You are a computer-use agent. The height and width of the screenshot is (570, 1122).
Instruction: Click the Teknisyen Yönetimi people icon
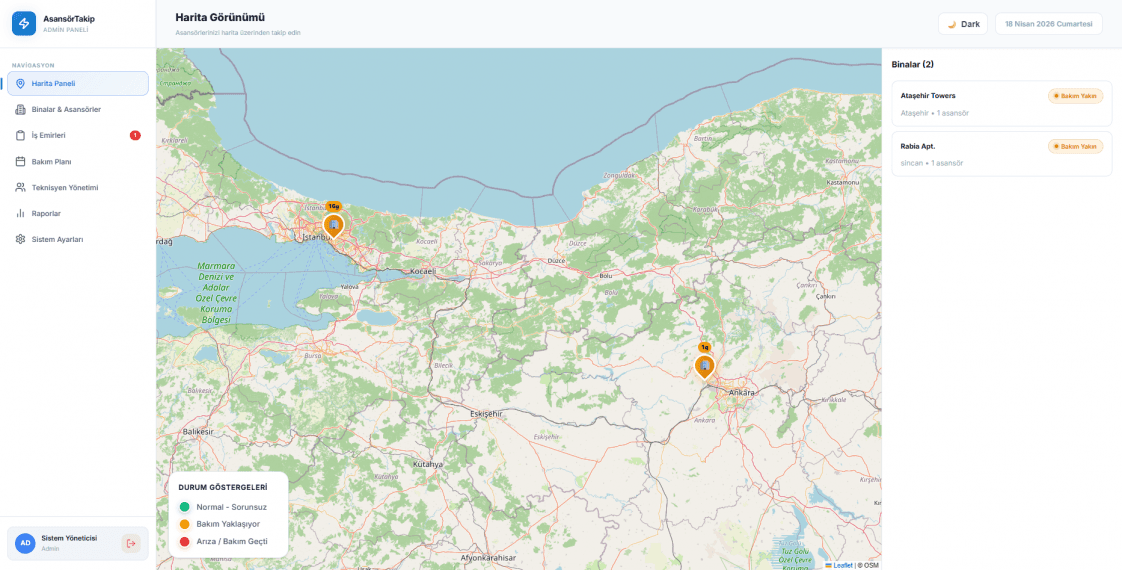20,187
